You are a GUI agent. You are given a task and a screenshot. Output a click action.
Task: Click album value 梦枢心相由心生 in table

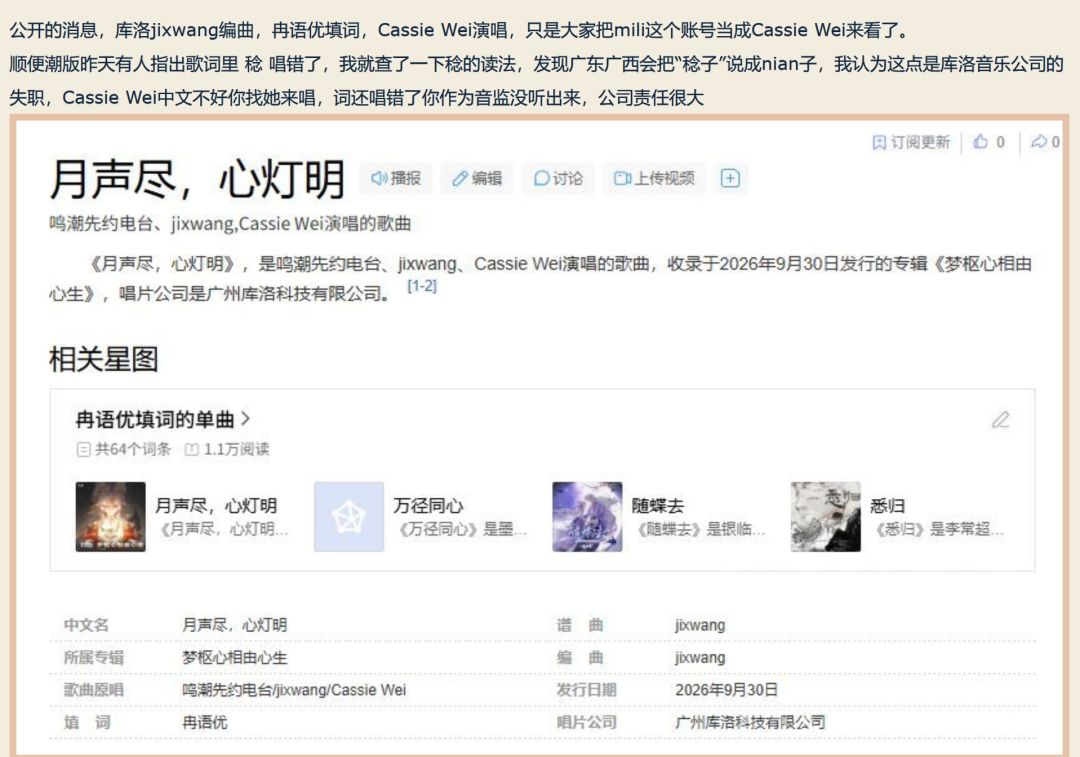click(234, 657)
